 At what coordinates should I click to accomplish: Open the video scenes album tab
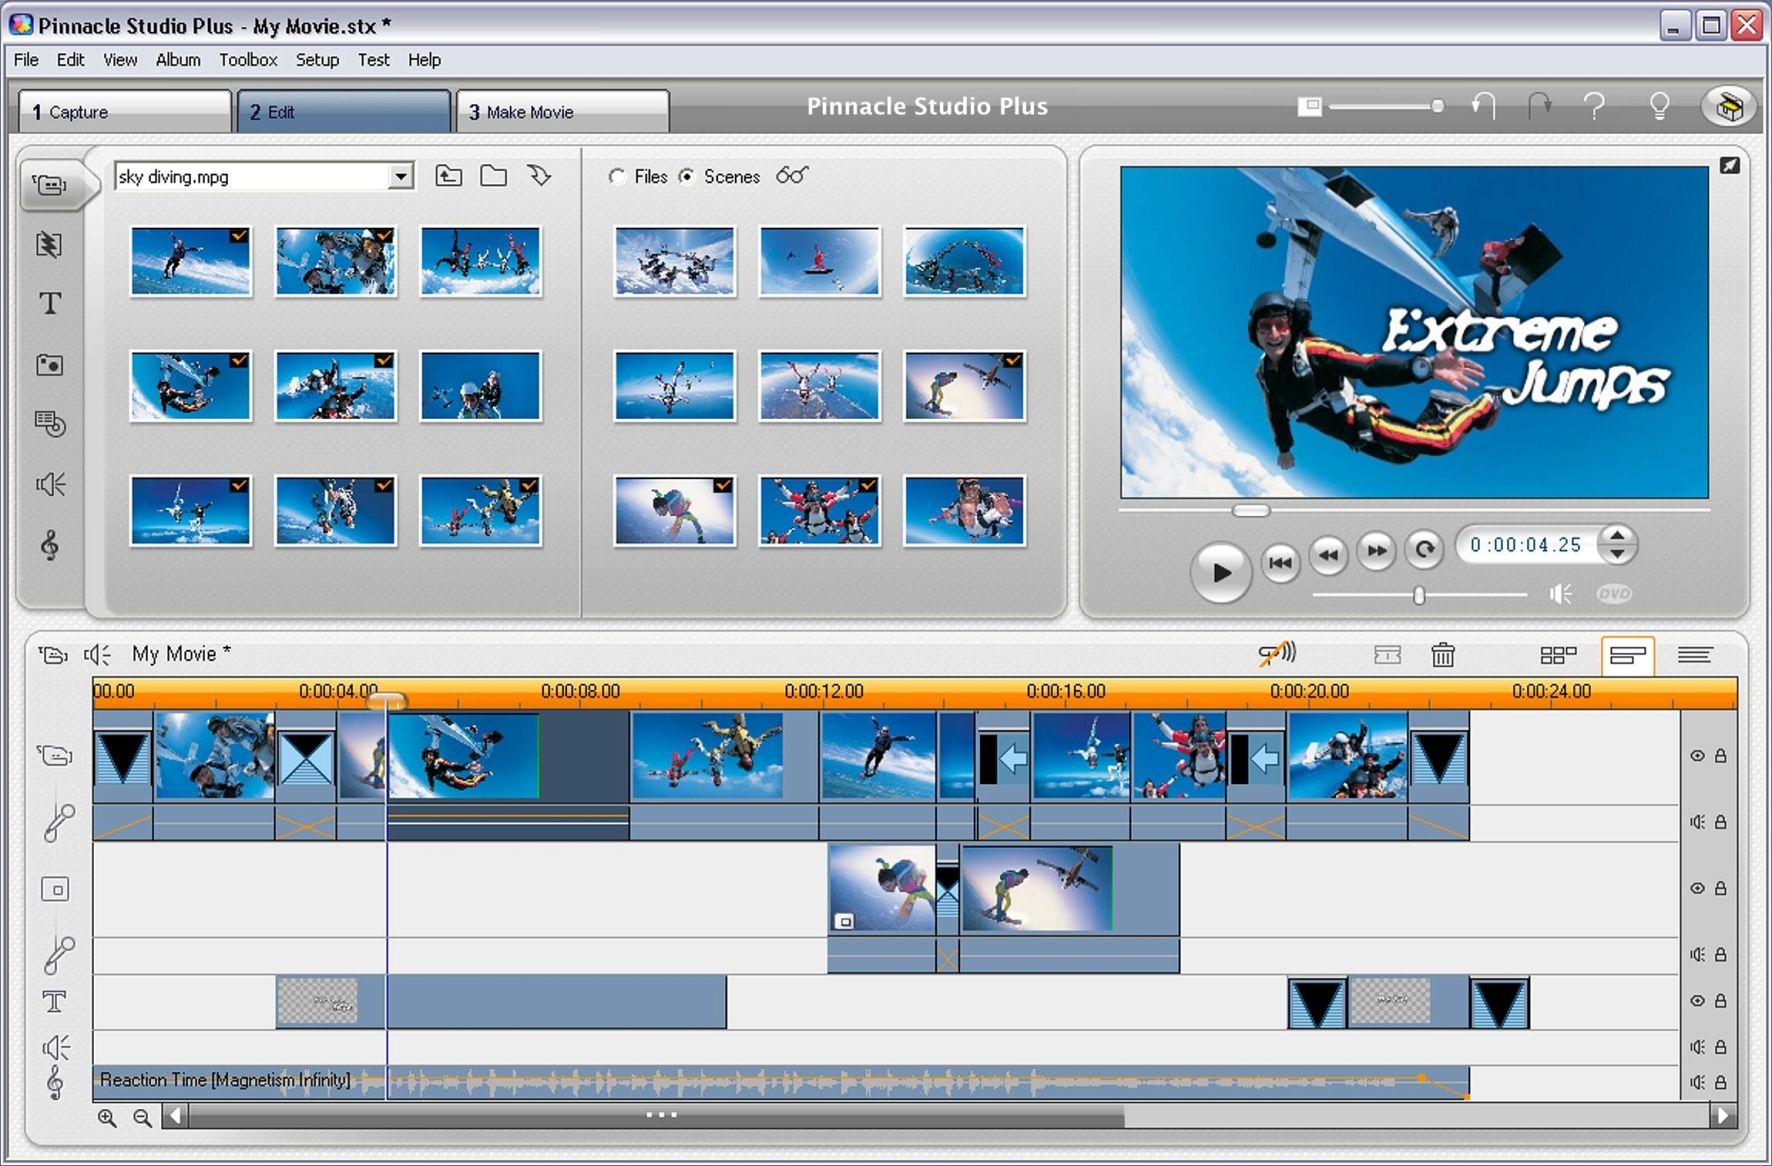pos(50,185)
